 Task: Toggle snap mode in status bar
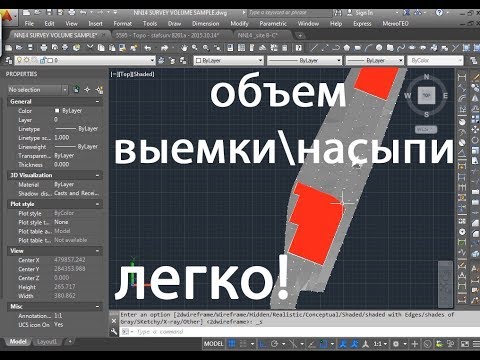243,344
